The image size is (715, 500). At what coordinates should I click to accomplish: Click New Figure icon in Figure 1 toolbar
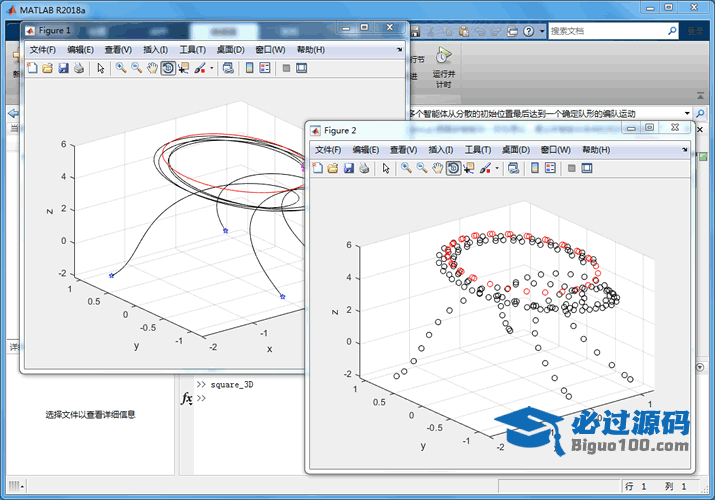(32, 68)
